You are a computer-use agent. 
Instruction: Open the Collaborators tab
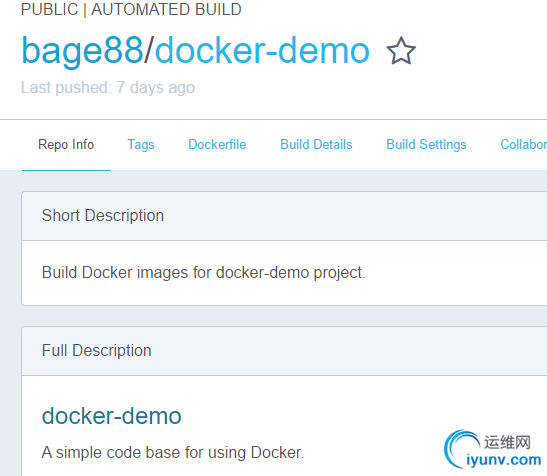pyautogui.click(x=523, y=144)
